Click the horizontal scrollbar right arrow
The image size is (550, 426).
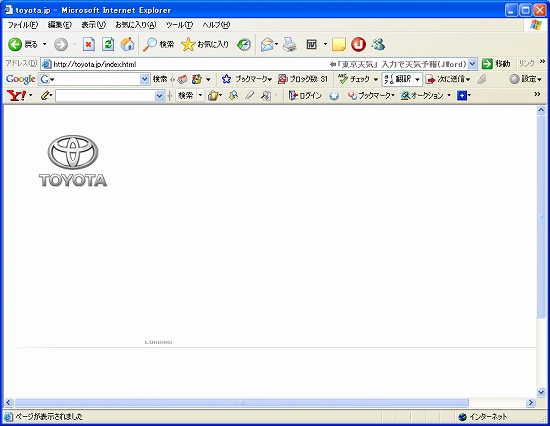(531, 402)
